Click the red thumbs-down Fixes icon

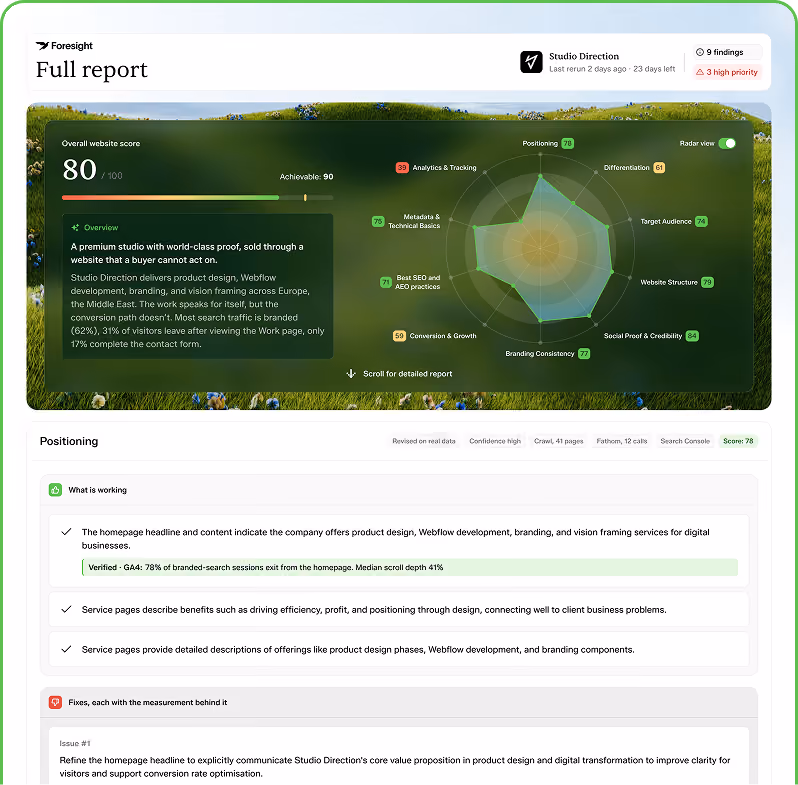(x=55, y=703)
